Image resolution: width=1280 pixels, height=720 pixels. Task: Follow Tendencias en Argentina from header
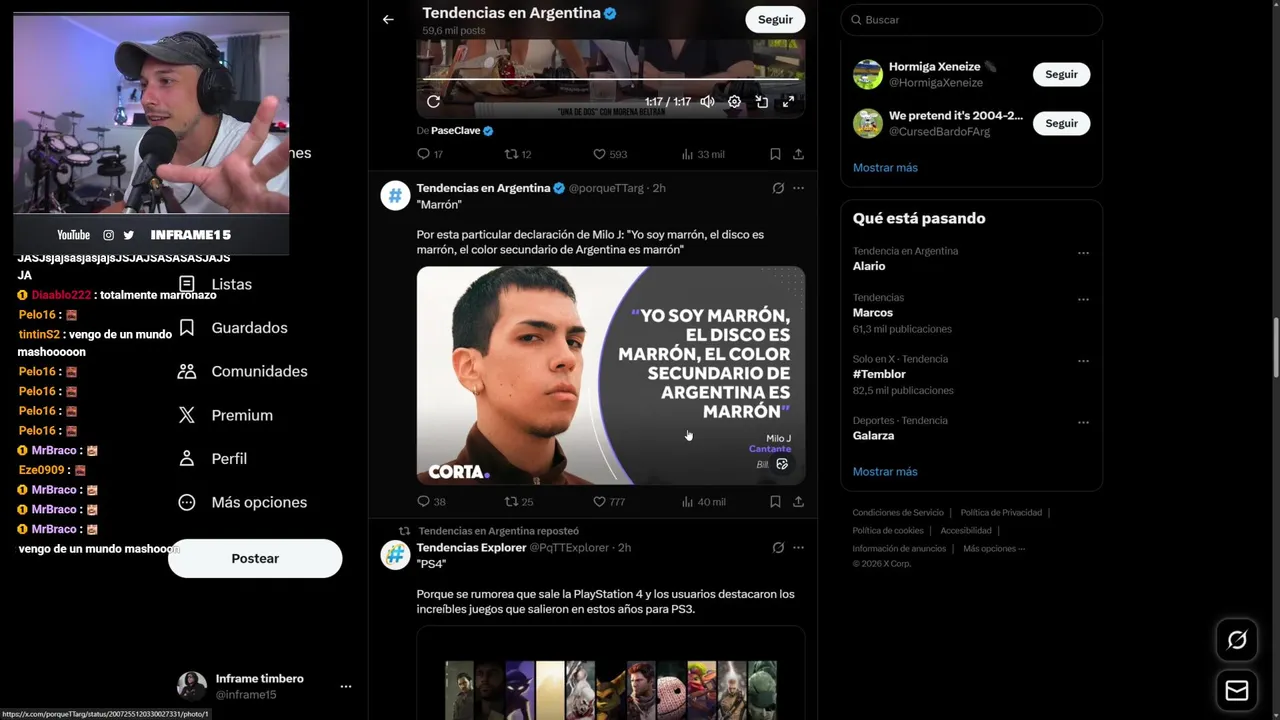775,19
